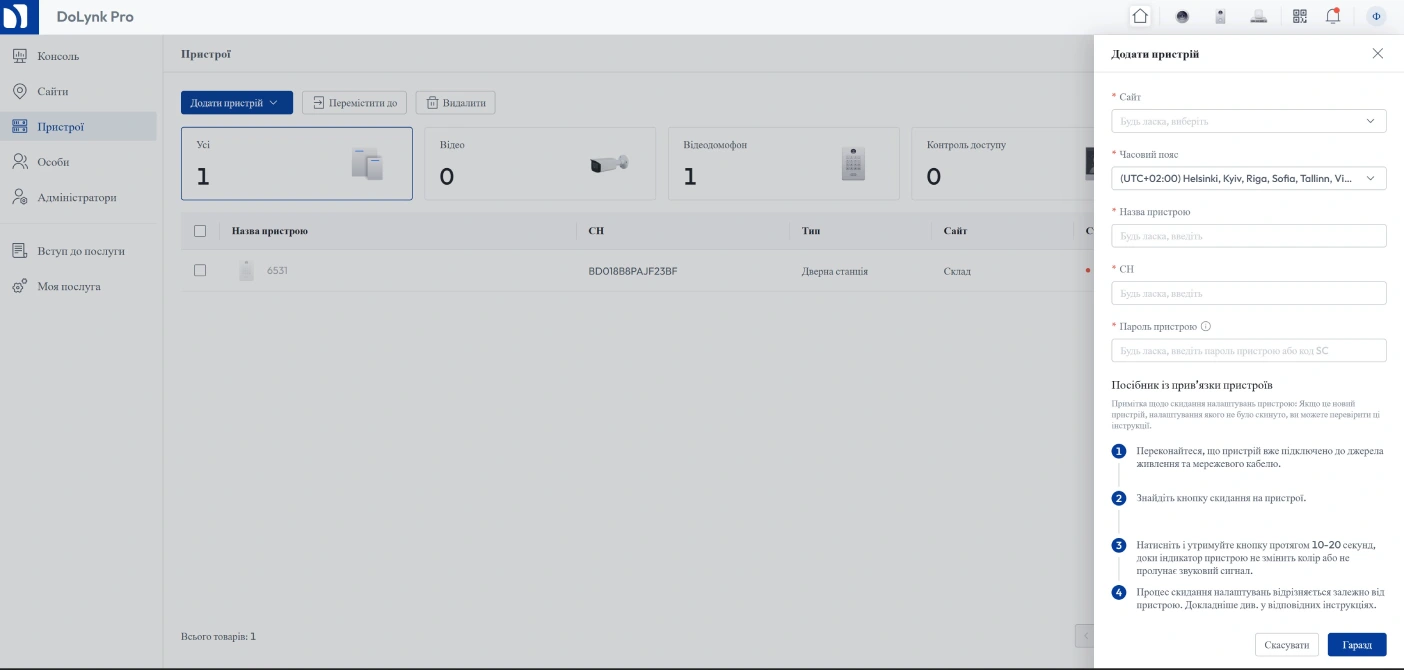Click the Гаразд button
The image size is (1404, 670).
click(1356, 645)
